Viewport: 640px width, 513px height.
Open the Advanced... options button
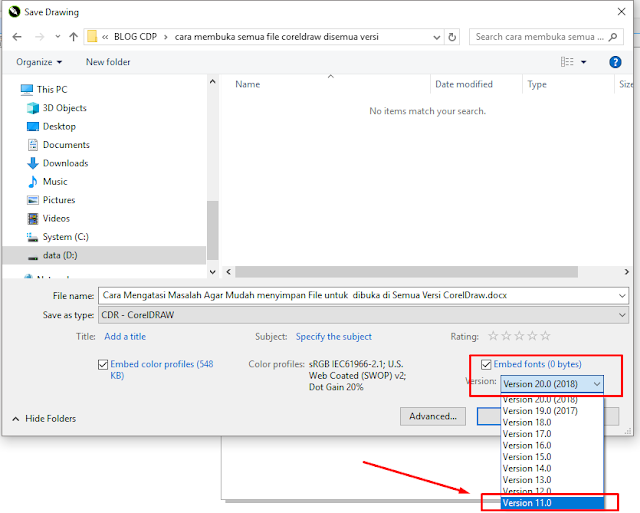[433, 416]
